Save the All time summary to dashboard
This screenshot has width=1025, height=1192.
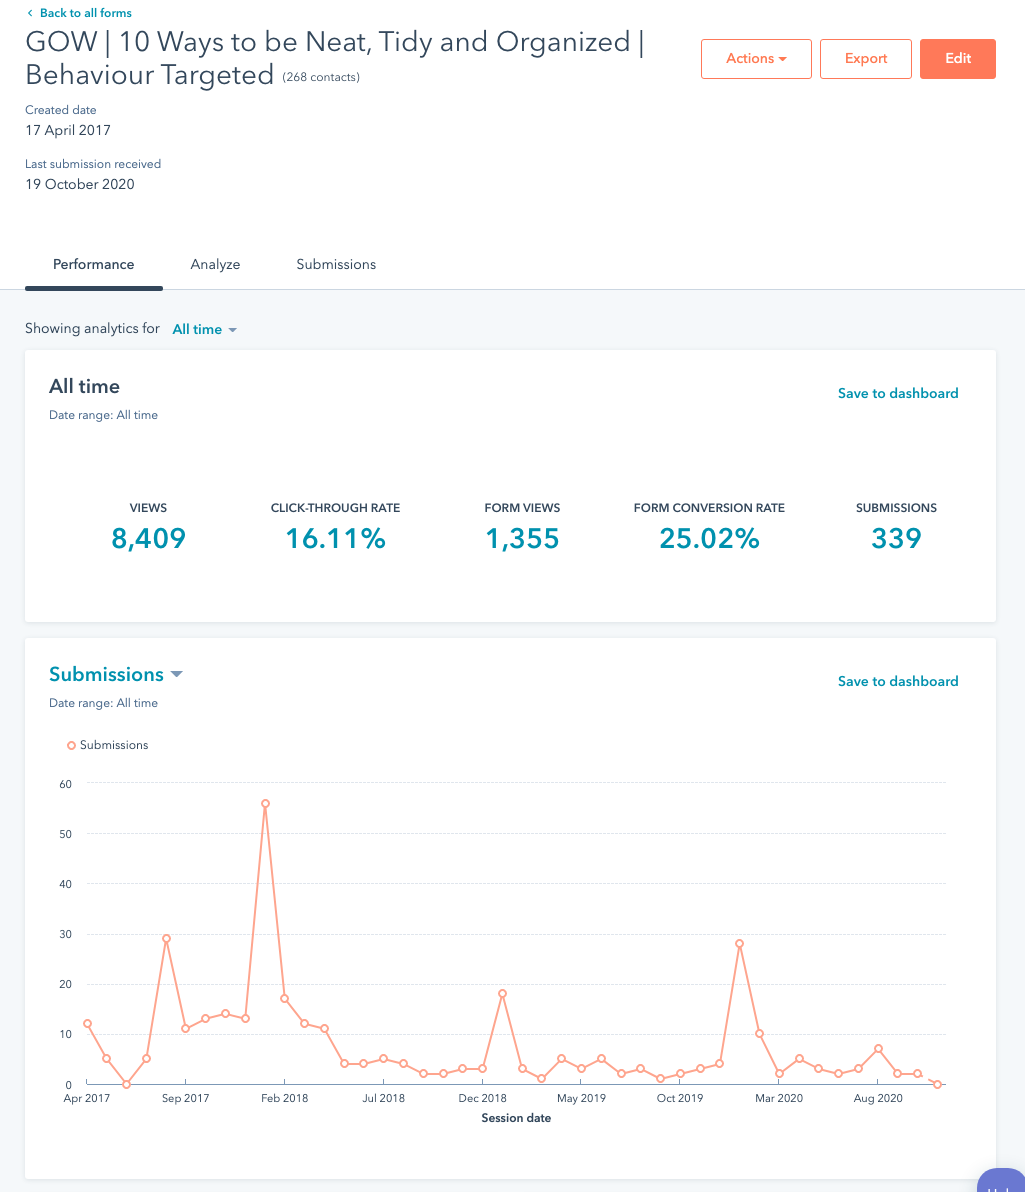897,393
